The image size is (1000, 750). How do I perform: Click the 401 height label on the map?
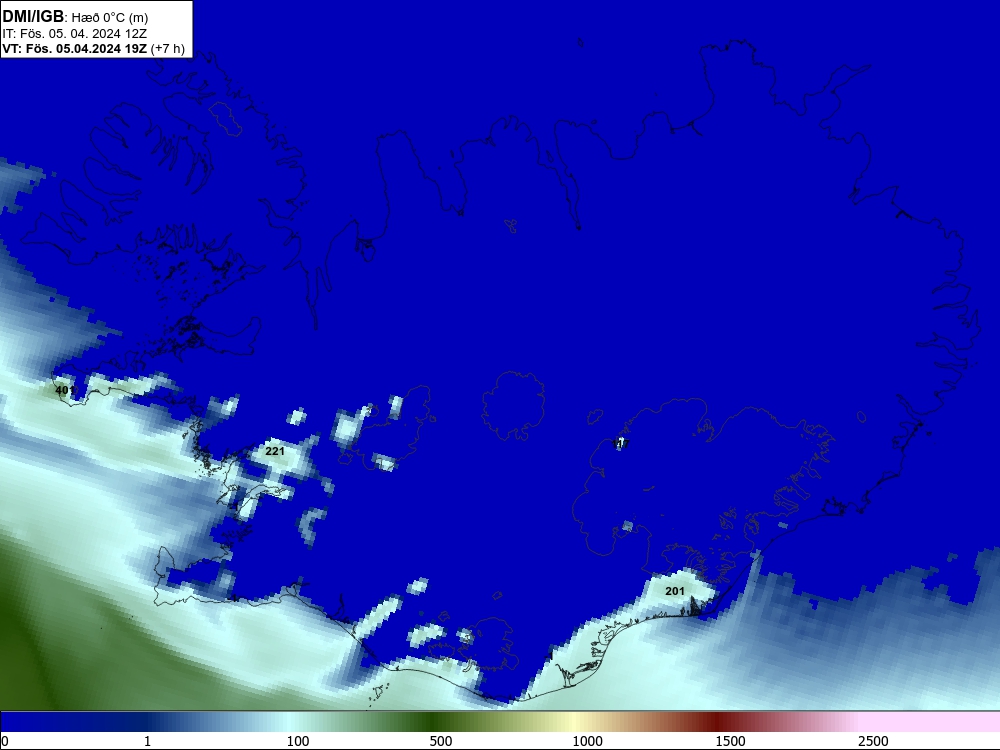(65, 390)
